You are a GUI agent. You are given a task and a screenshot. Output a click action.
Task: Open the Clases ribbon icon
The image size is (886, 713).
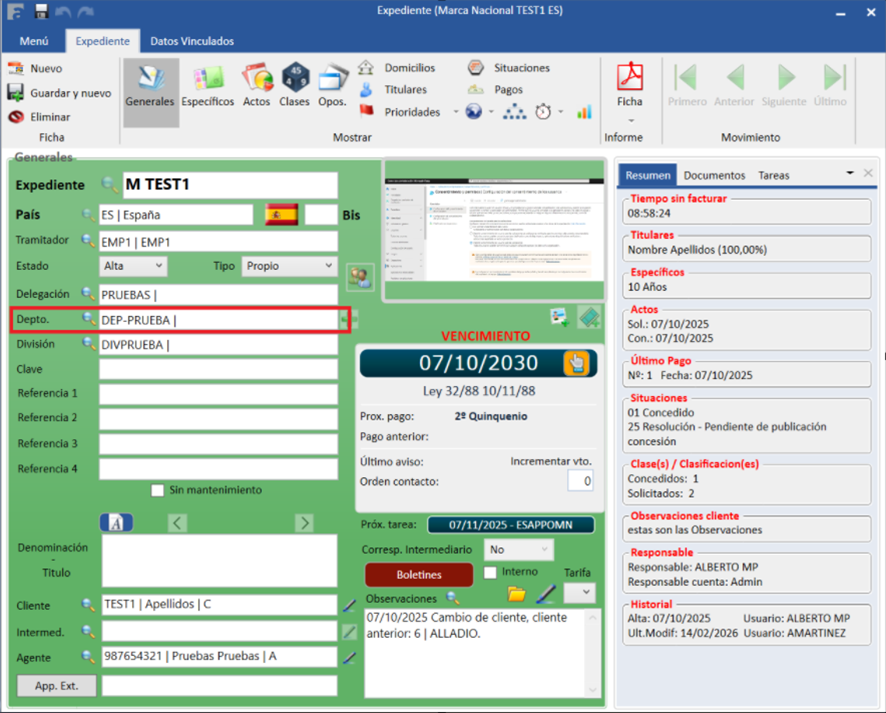tap(294, 86)
